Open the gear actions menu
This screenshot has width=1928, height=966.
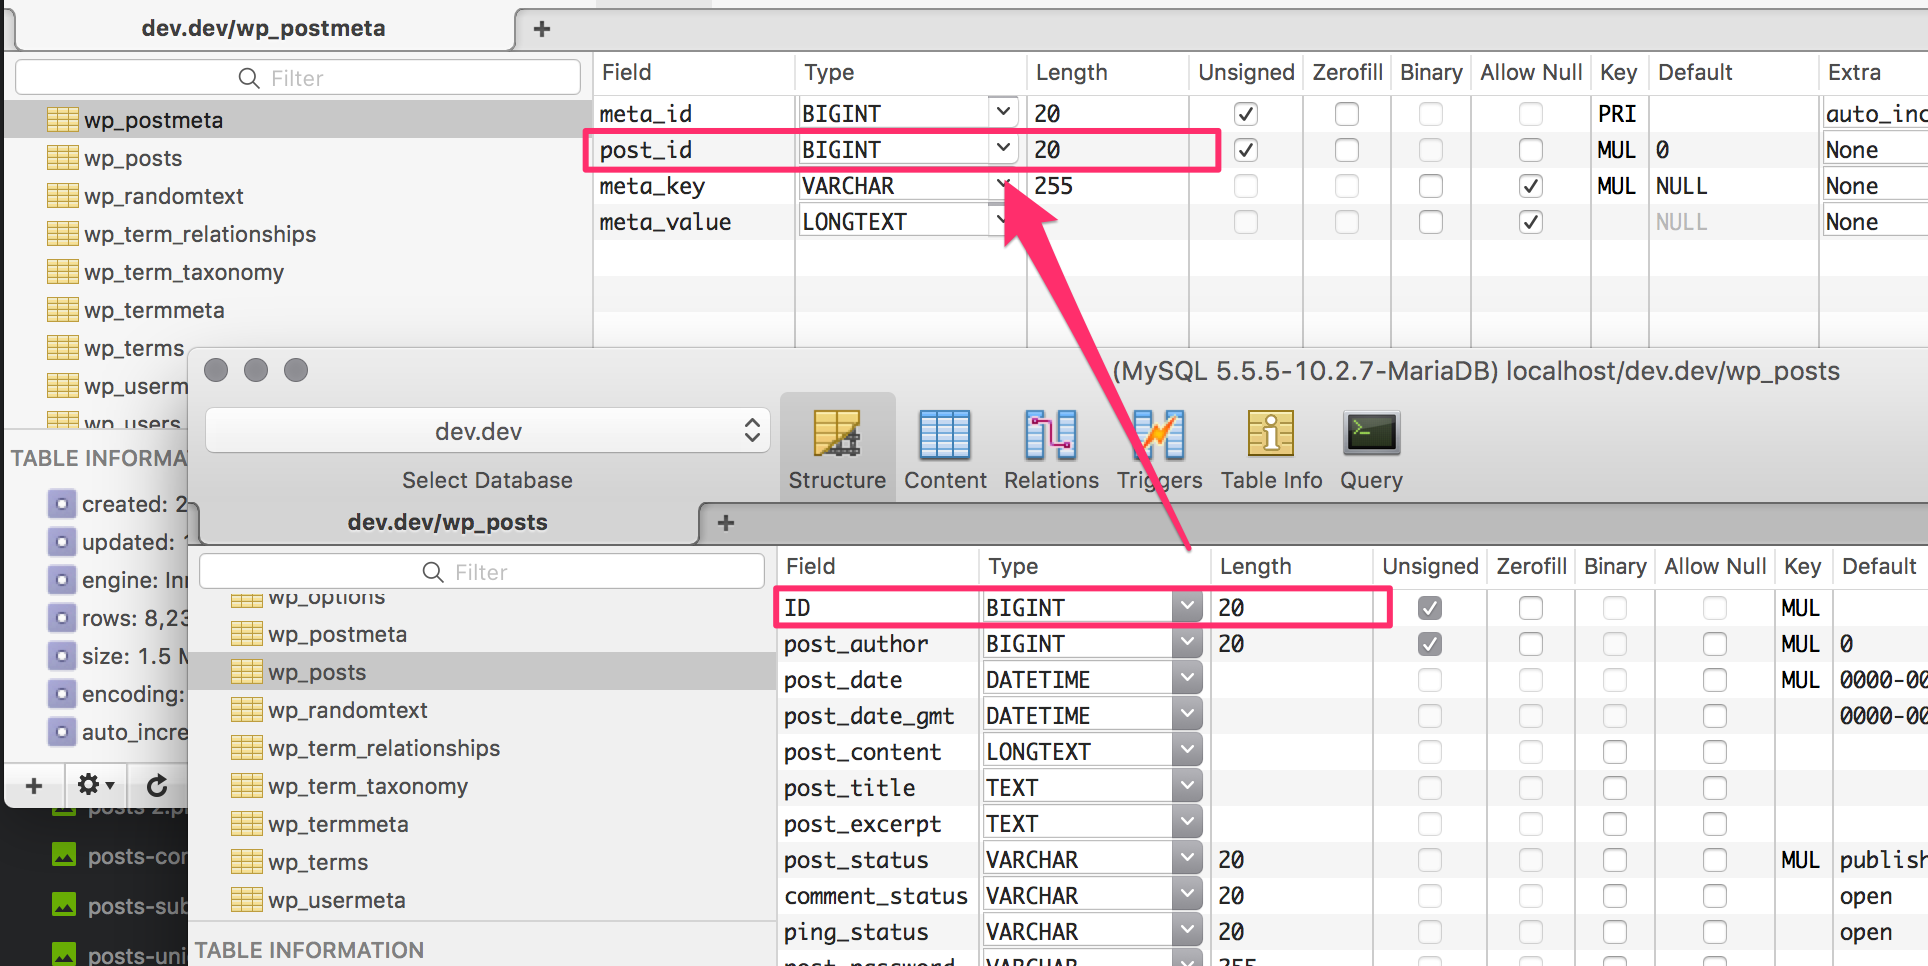tap(96, 786)
